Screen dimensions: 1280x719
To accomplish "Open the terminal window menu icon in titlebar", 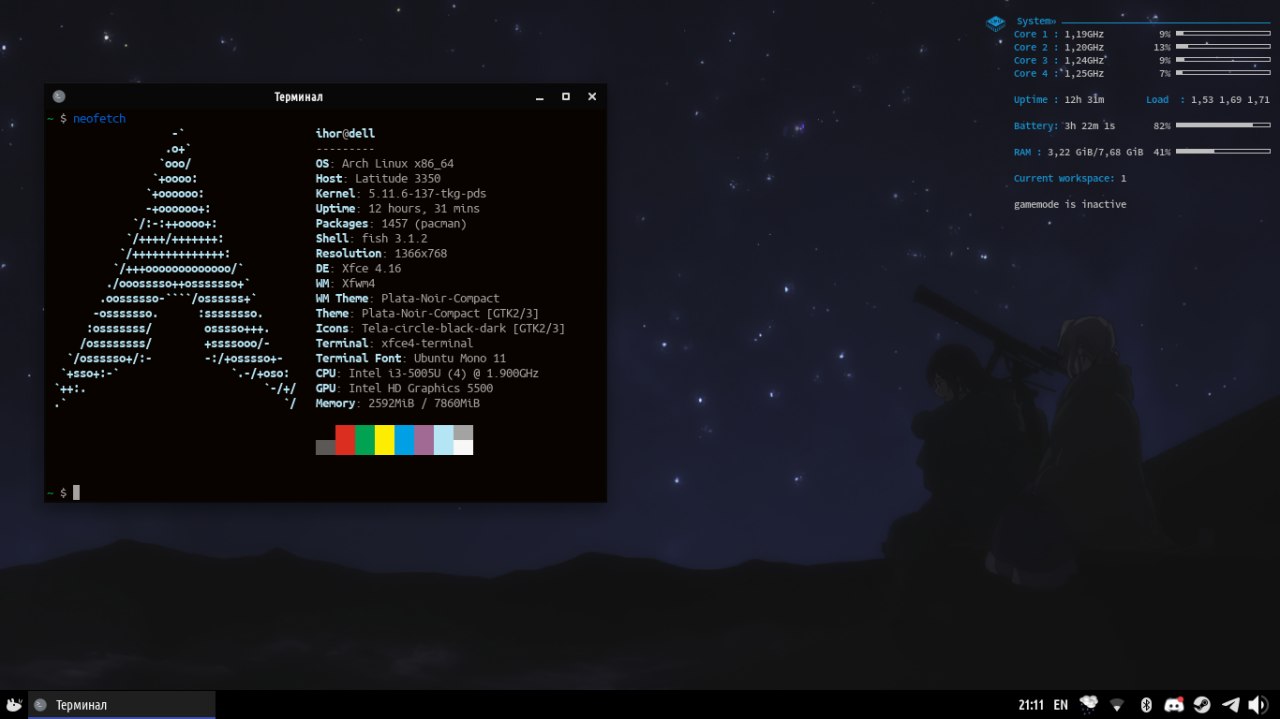I will coord(59,96).
